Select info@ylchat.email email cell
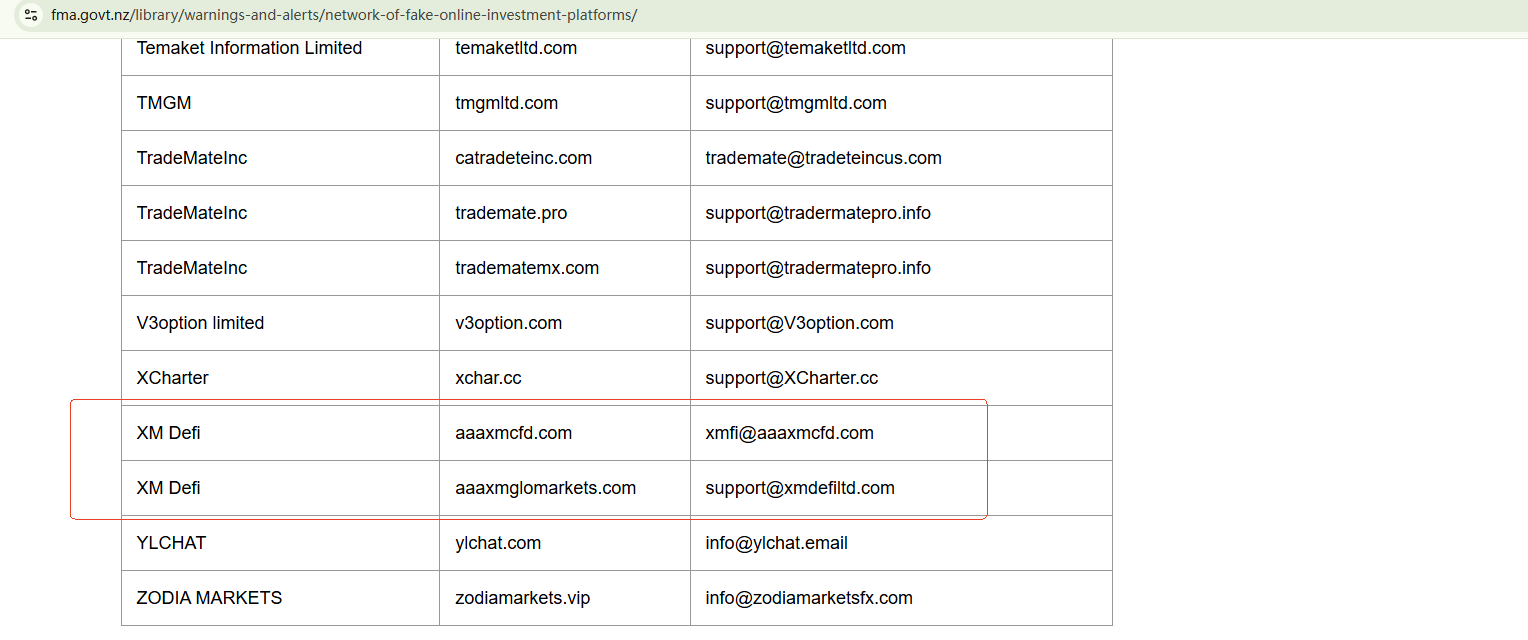 tap(901, 543)
